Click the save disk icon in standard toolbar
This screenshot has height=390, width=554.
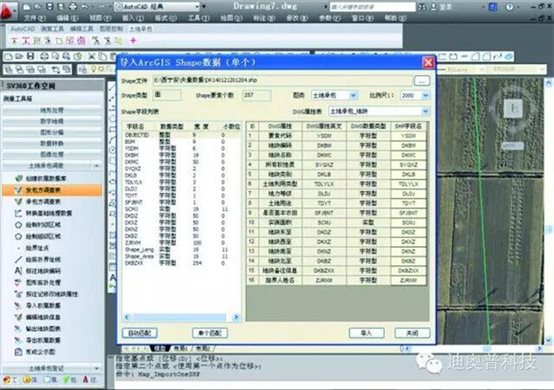[x=31, y=56]
